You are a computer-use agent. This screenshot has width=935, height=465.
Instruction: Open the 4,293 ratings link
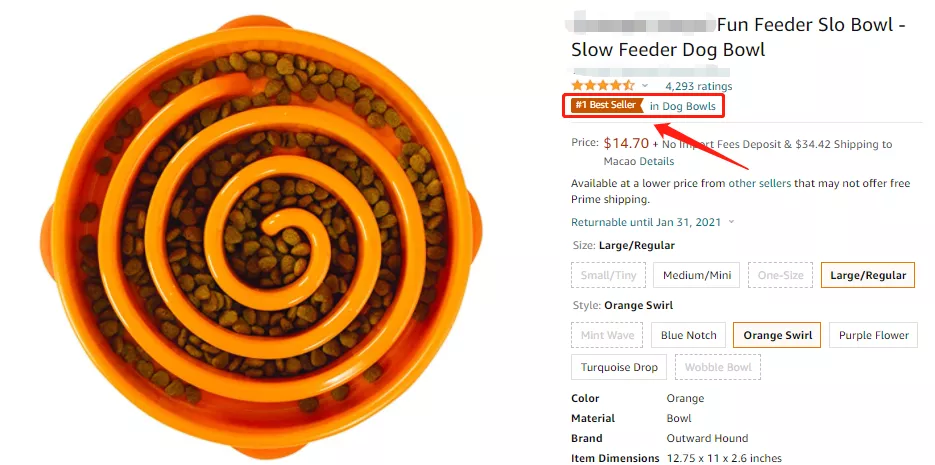[698, 86]
